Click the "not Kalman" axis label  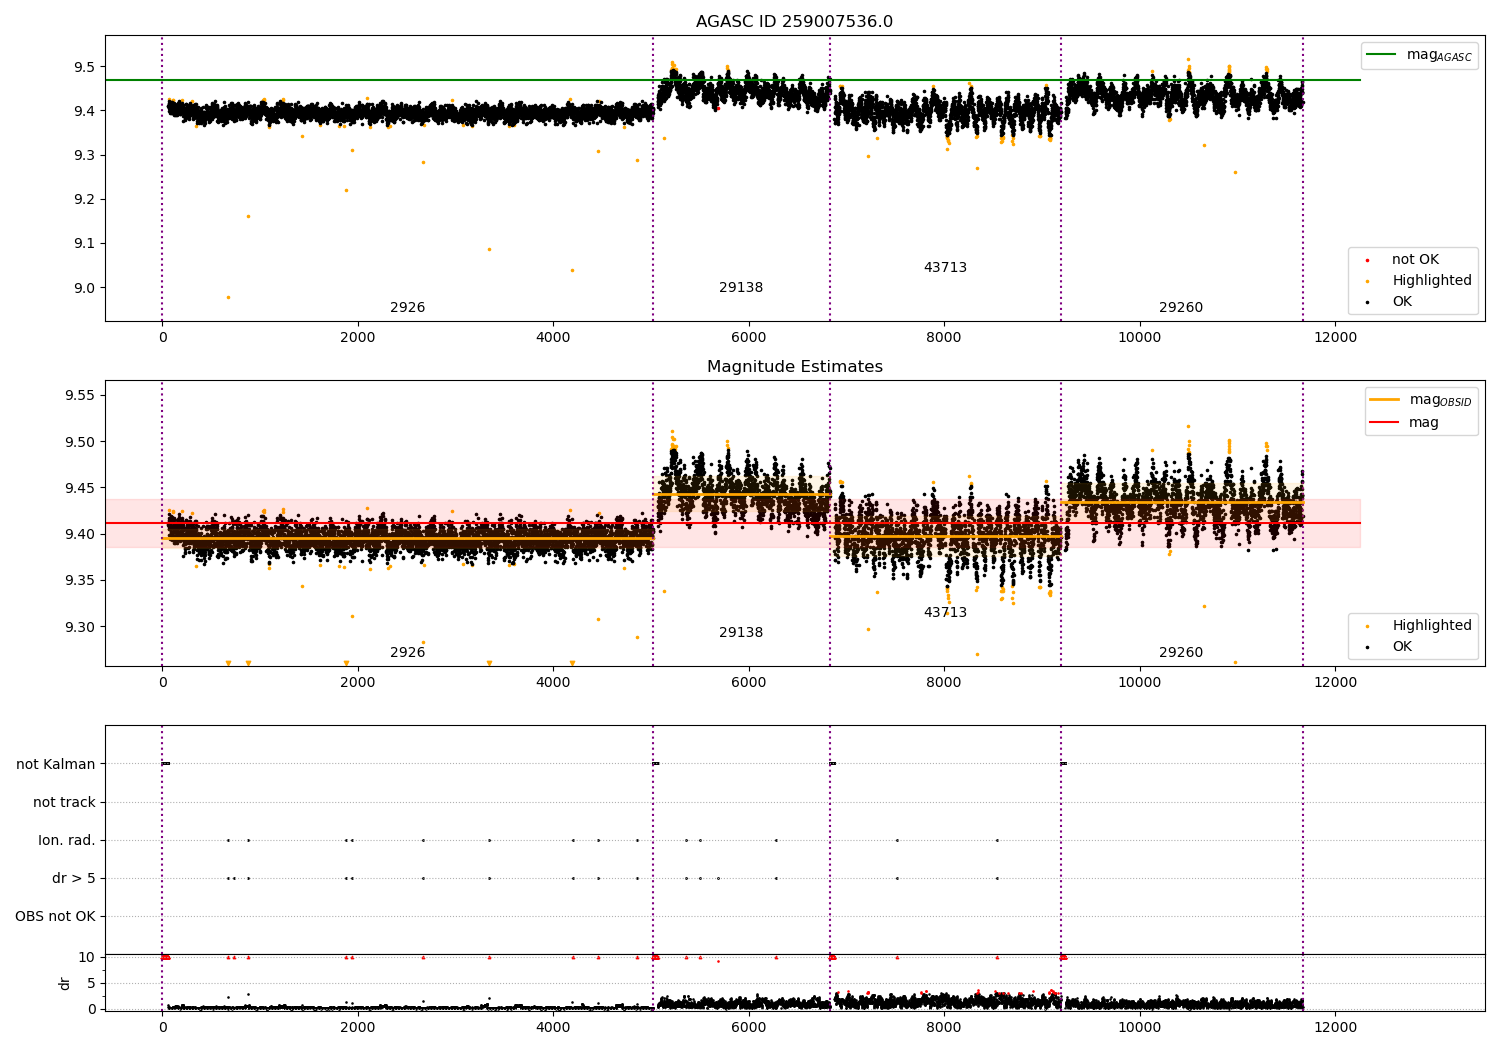point(56,764)
